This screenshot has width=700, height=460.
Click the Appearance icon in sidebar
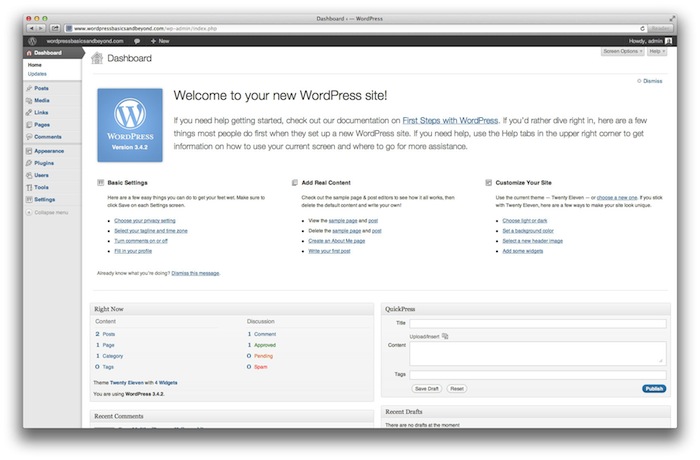click(29, 151)
